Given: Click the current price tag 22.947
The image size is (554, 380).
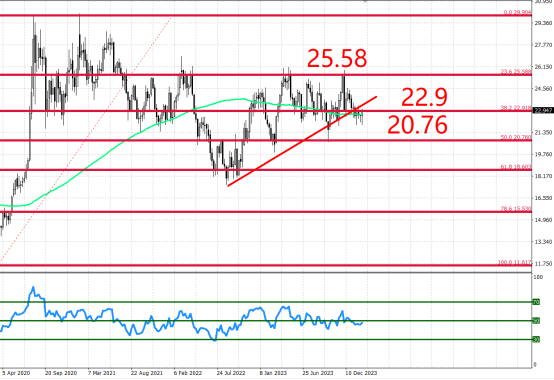Looking at the screenshot, I should click(x=542, y=111).
